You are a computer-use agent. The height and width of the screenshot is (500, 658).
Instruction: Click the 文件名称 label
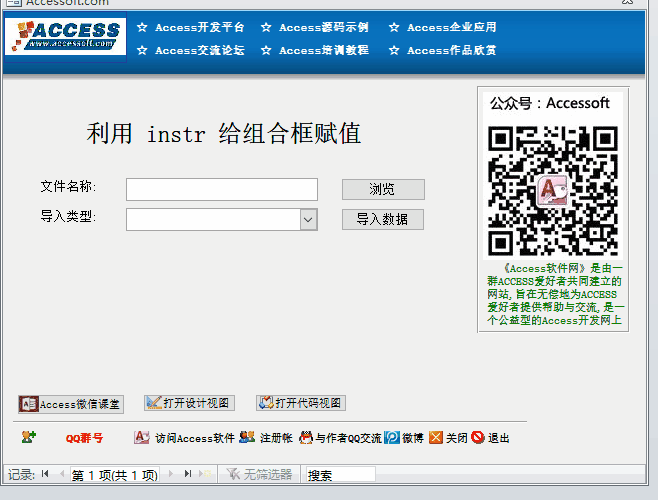coord(68,186)
